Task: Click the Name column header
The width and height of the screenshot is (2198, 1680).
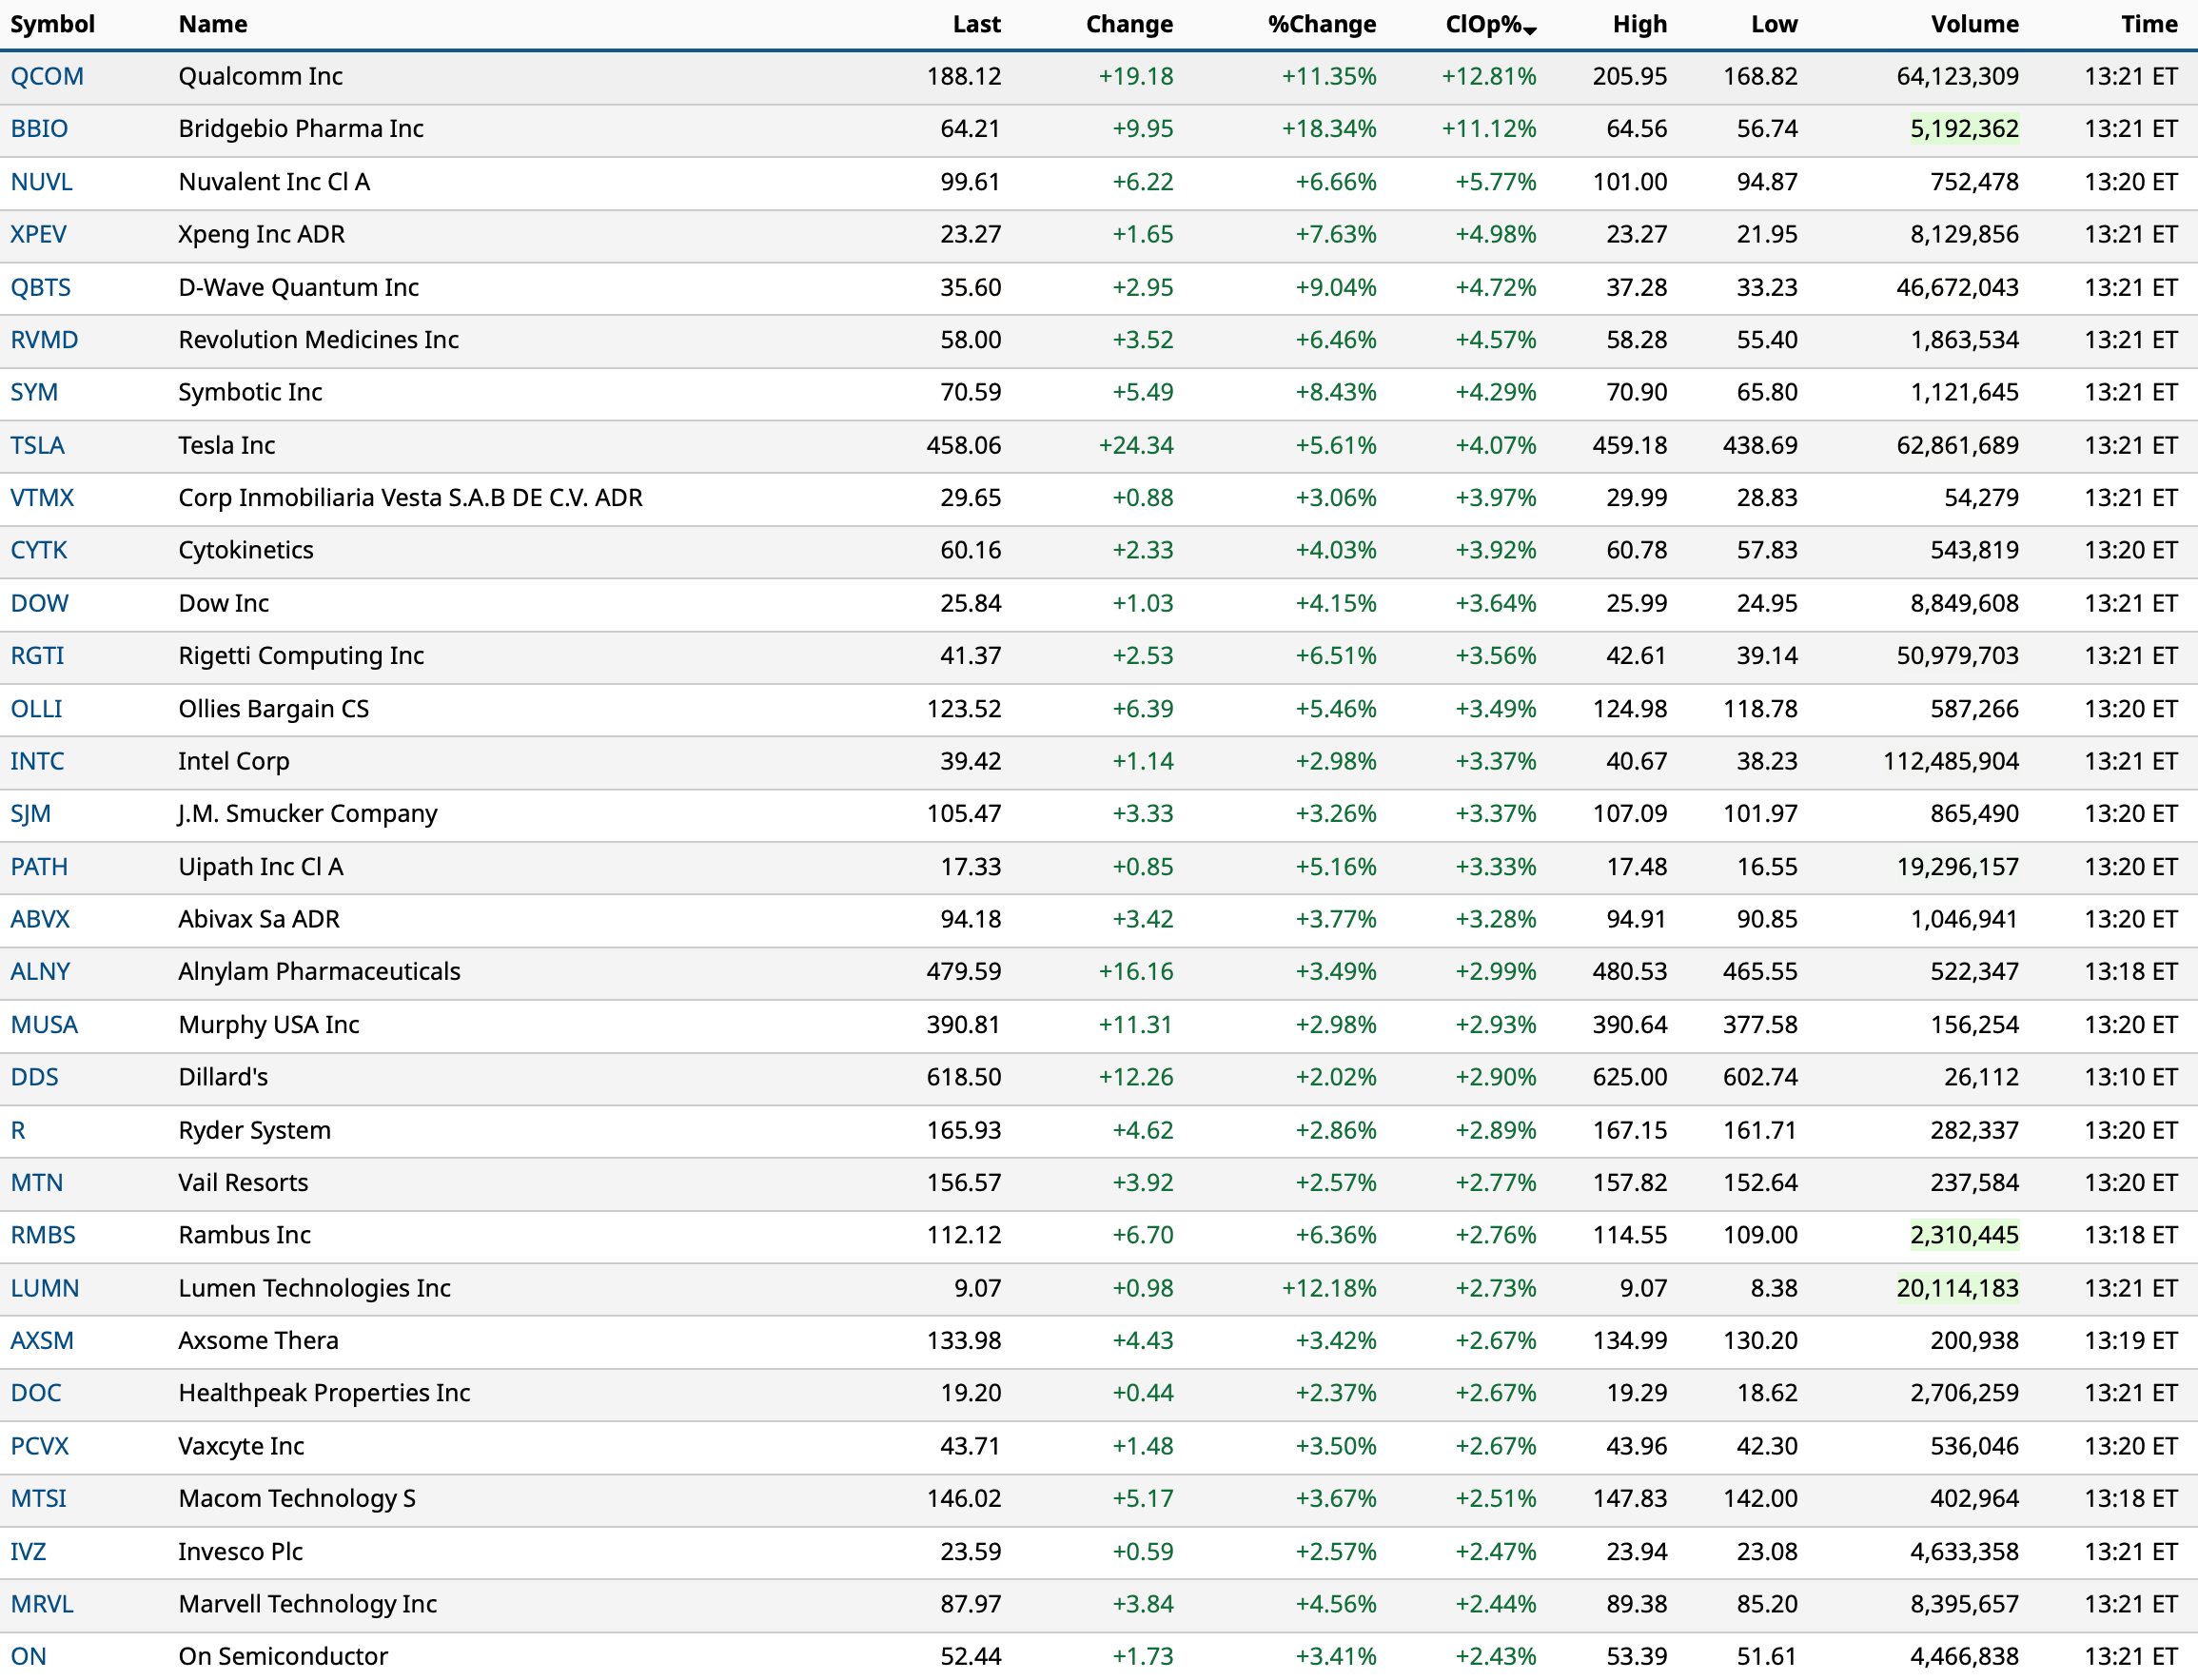Action: tap(213, 24)
